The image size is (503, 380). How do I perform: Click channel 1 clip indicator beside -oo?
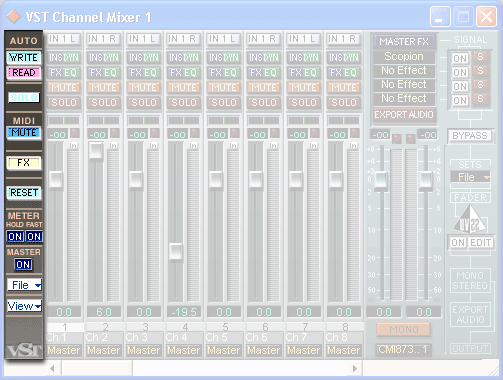pyautogui.click(x=75, y=133)
